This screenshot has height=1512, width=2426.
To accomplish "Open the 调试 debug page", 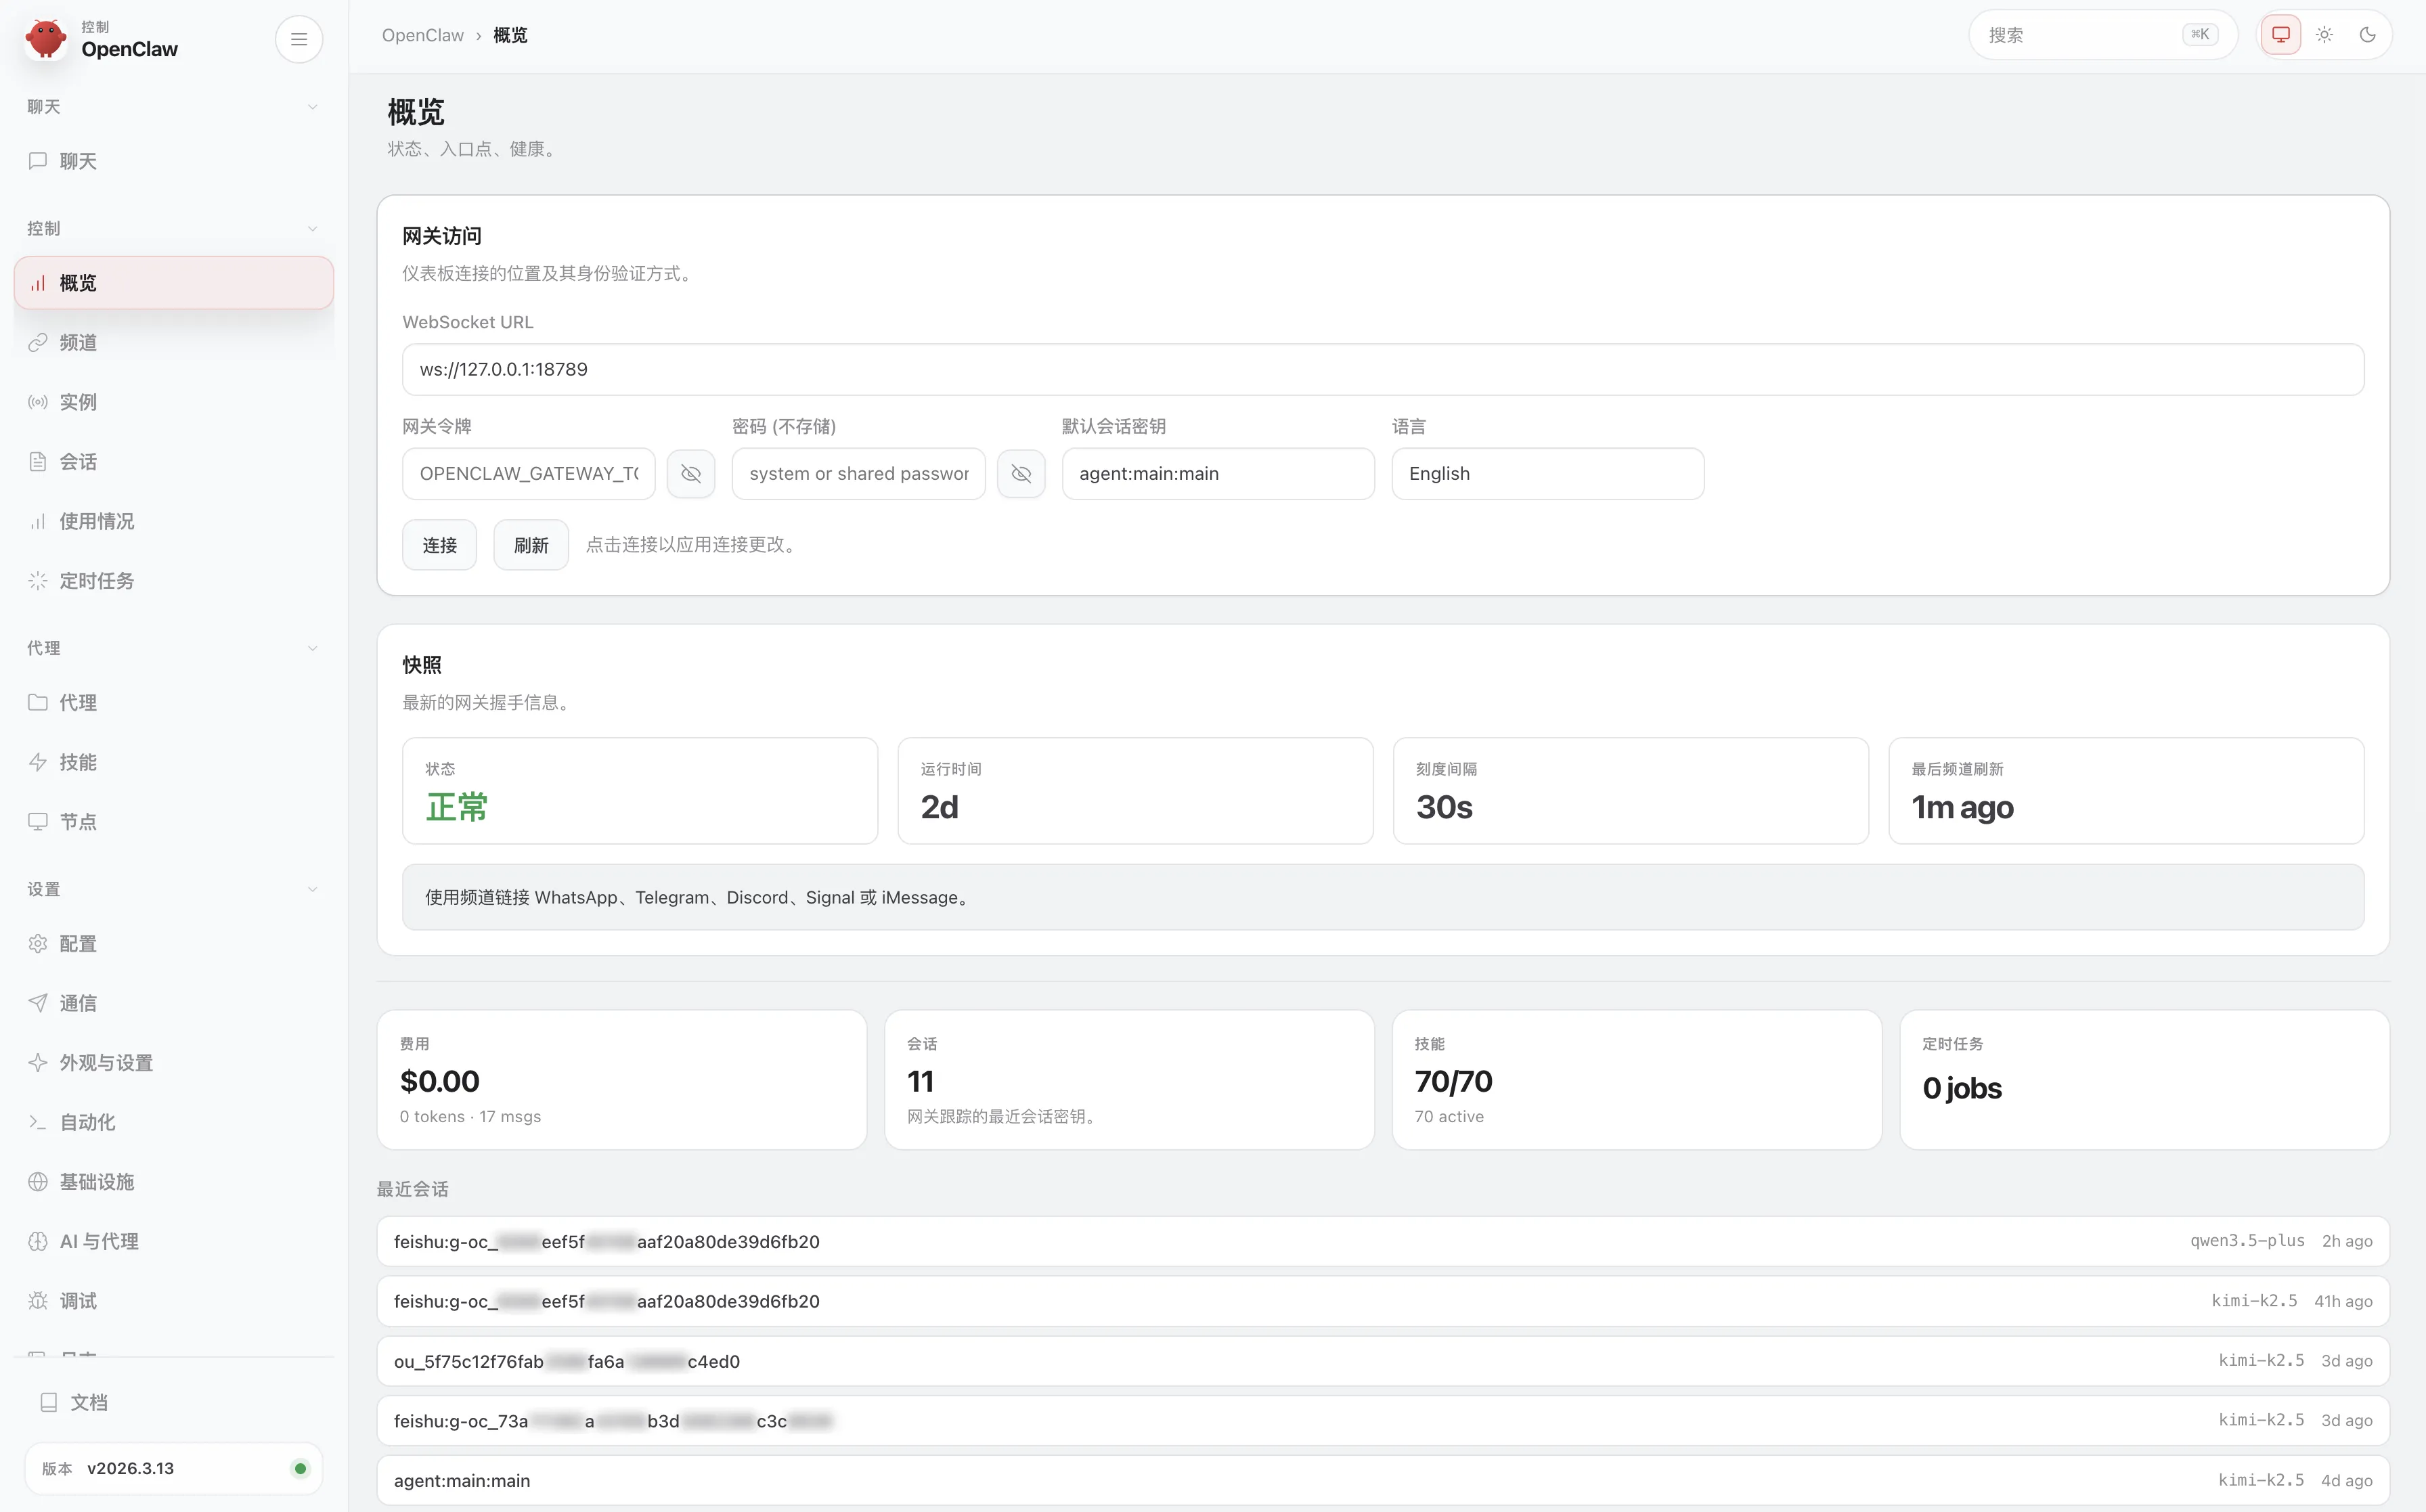I will 78,1300.
